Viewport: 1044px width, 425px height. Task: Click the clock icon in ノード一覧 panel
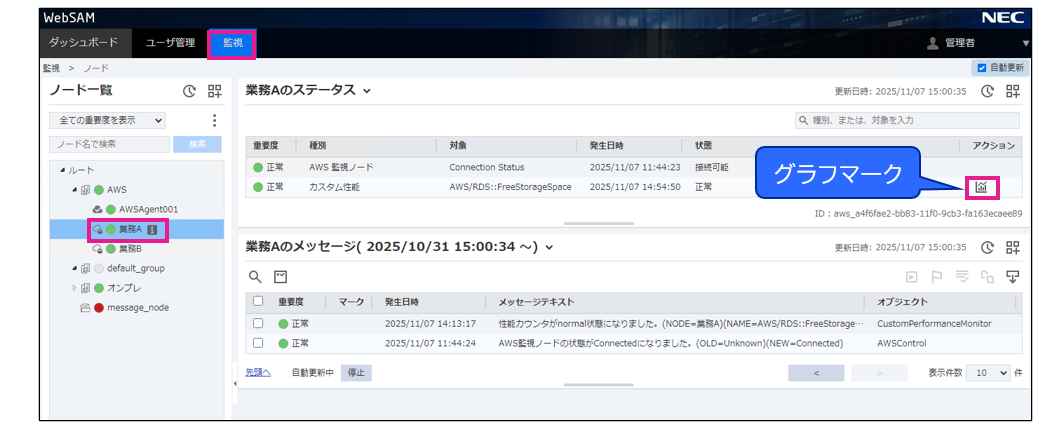point(190,91)
